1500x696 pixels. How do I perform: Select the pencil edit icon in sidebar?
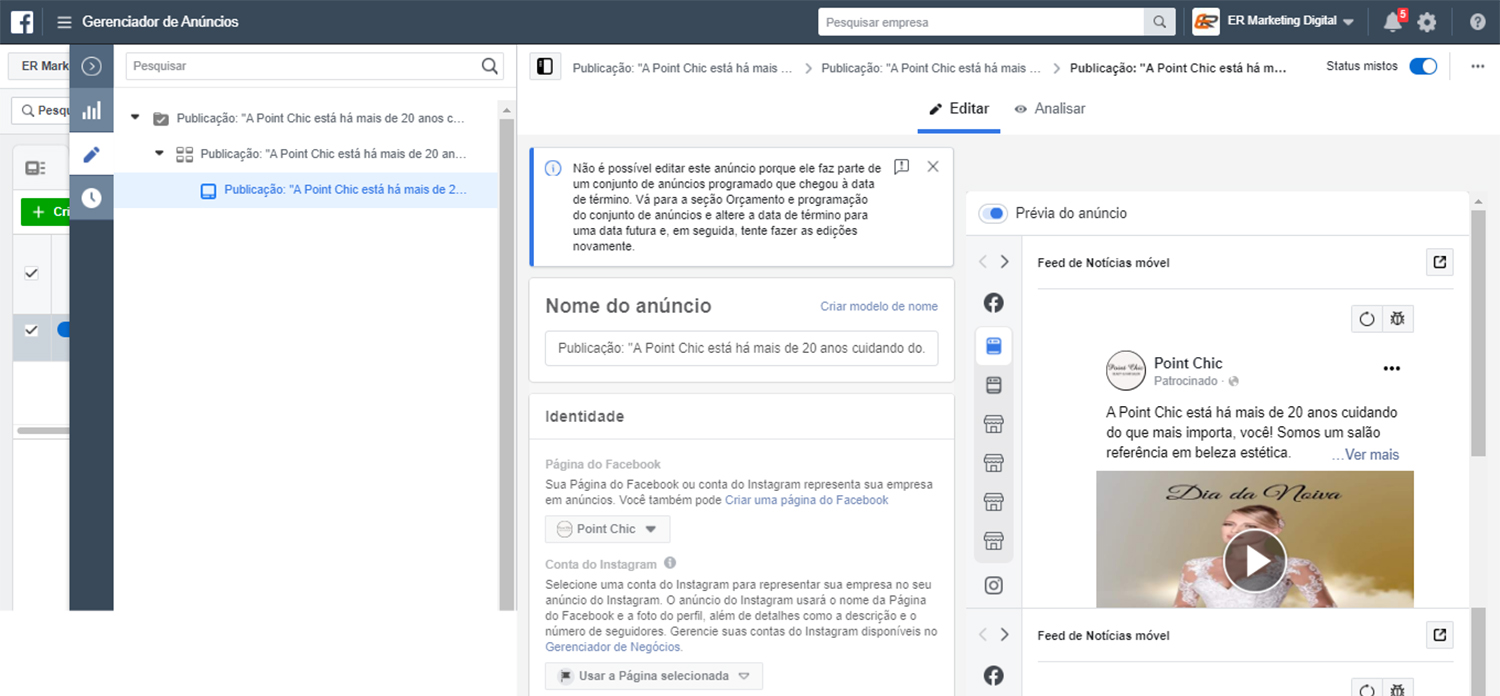pyautogui.click(x=91, y=154)
